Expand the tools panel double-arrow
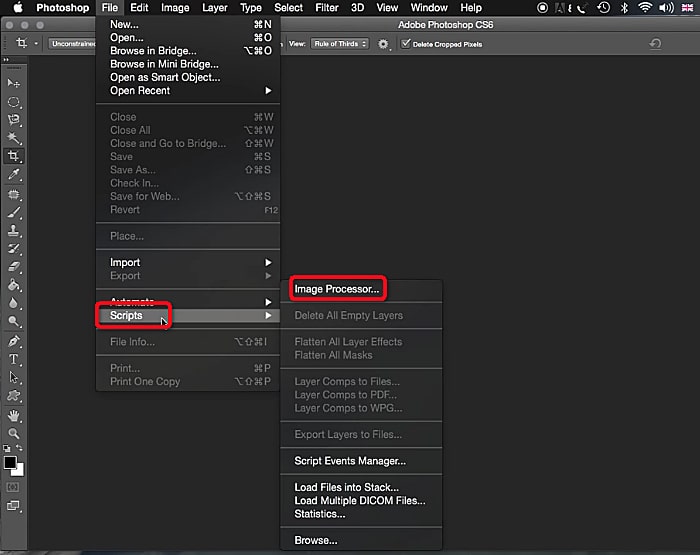The height and width of the screenshot is (555, 700). pos(6,59)
